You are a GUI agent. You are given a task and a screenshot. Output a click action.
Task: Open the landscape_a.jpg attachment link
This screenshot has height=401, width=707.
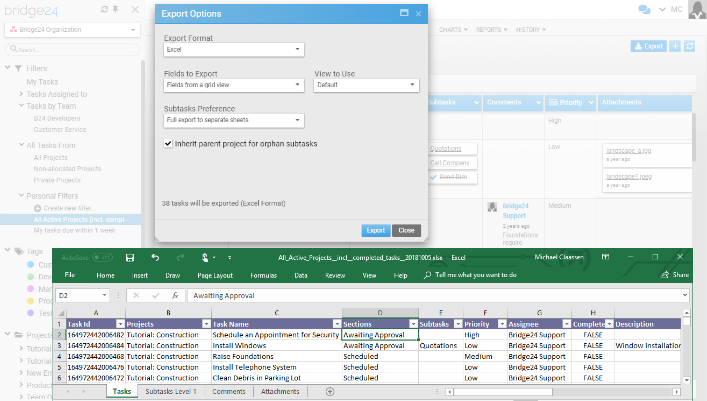click(629, 150)
